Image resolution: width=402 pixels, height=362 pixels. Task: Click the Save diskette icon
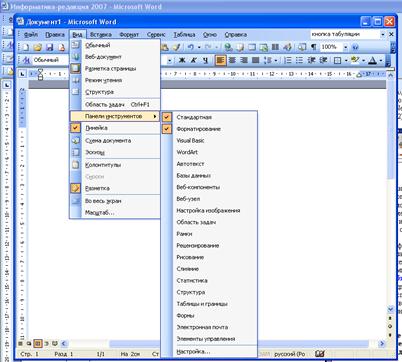[49, 47]
